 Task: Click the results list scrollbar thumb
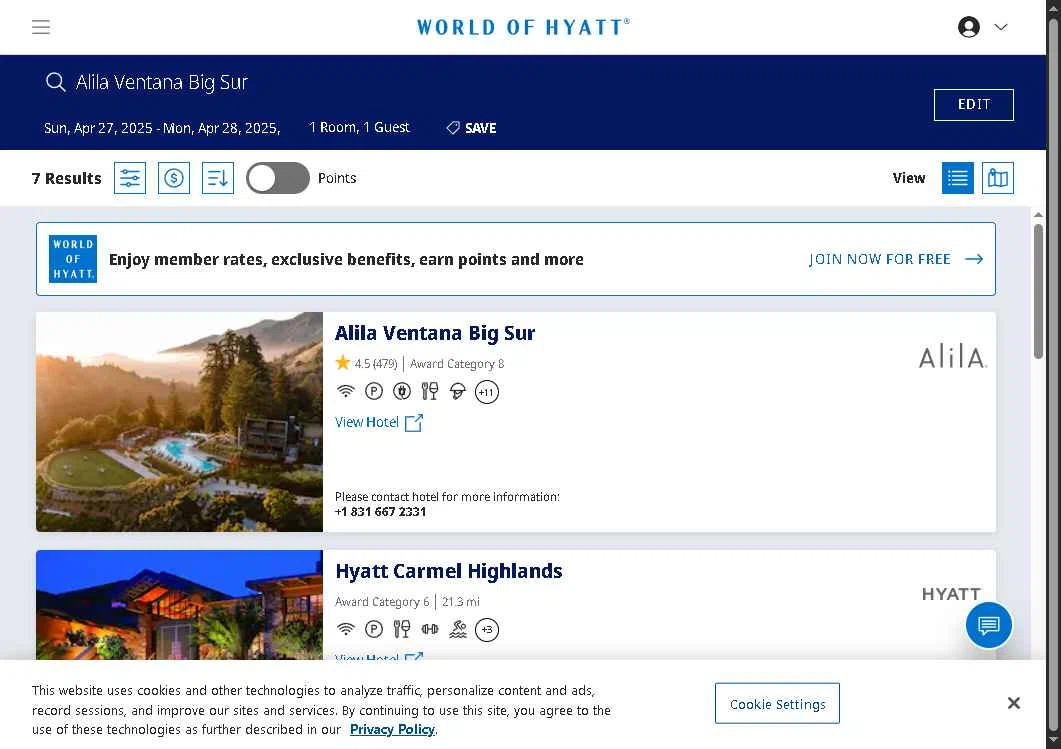coord(1038,291)
